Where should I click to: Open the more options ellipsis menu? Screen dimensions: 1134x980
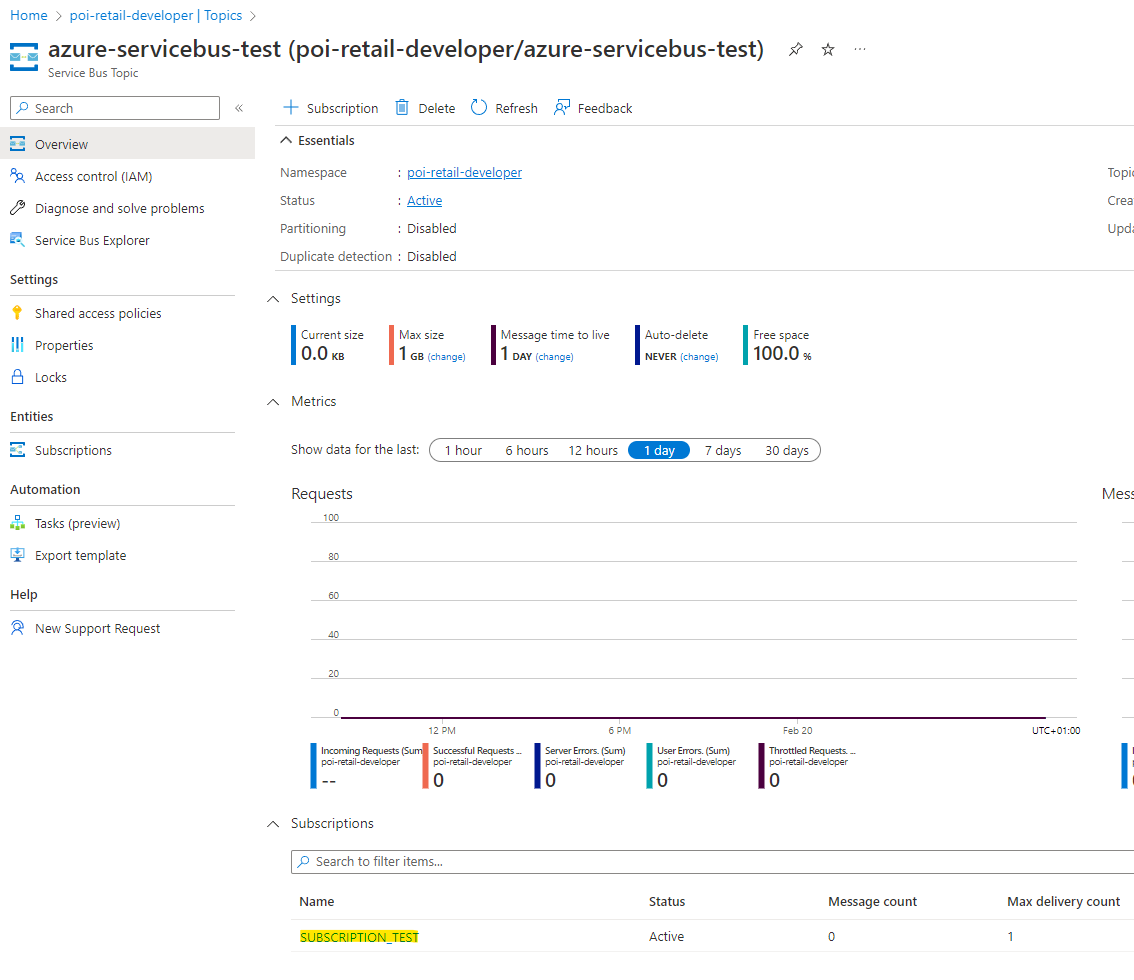(x=860, y=49)
